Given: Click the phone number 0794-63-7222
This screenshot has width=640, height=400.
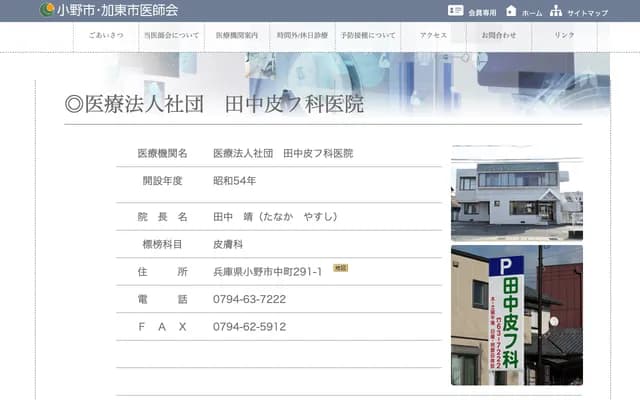Looking at the screenshot, I should (x=249, y=299).
